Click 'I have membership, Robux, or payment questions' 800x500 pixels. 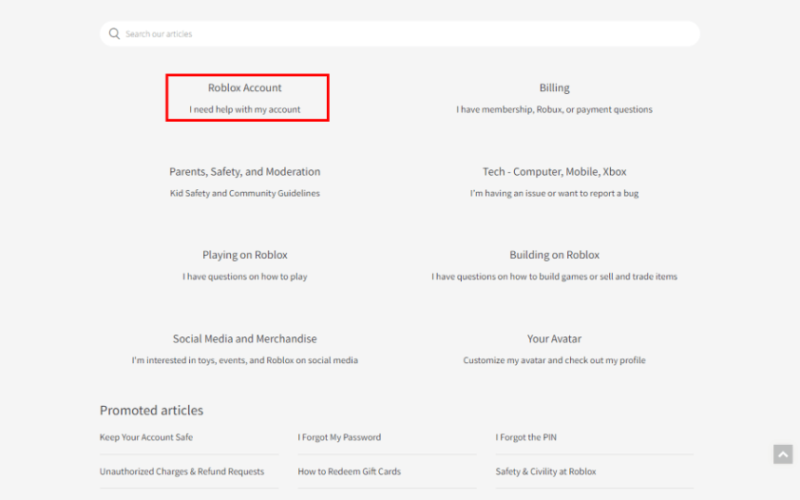pos(554,109)
